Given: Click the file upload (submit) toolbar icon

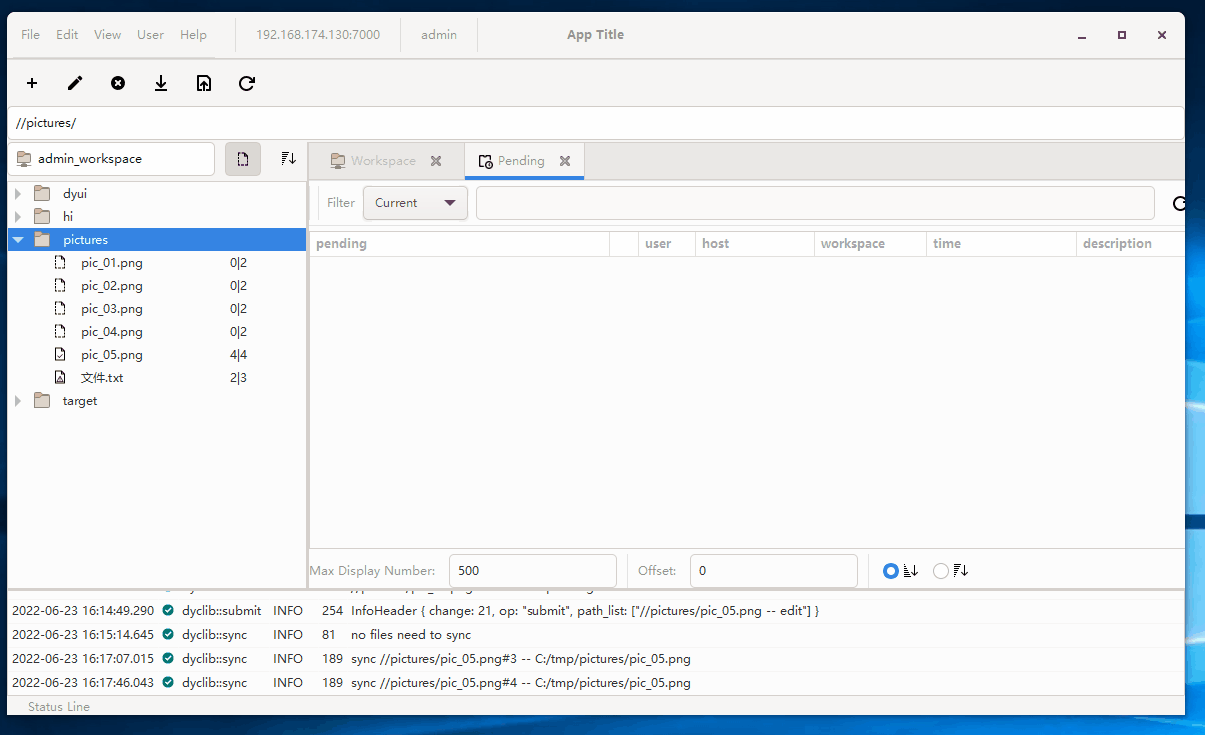Looking at the screenshot, I should [204, 84].
